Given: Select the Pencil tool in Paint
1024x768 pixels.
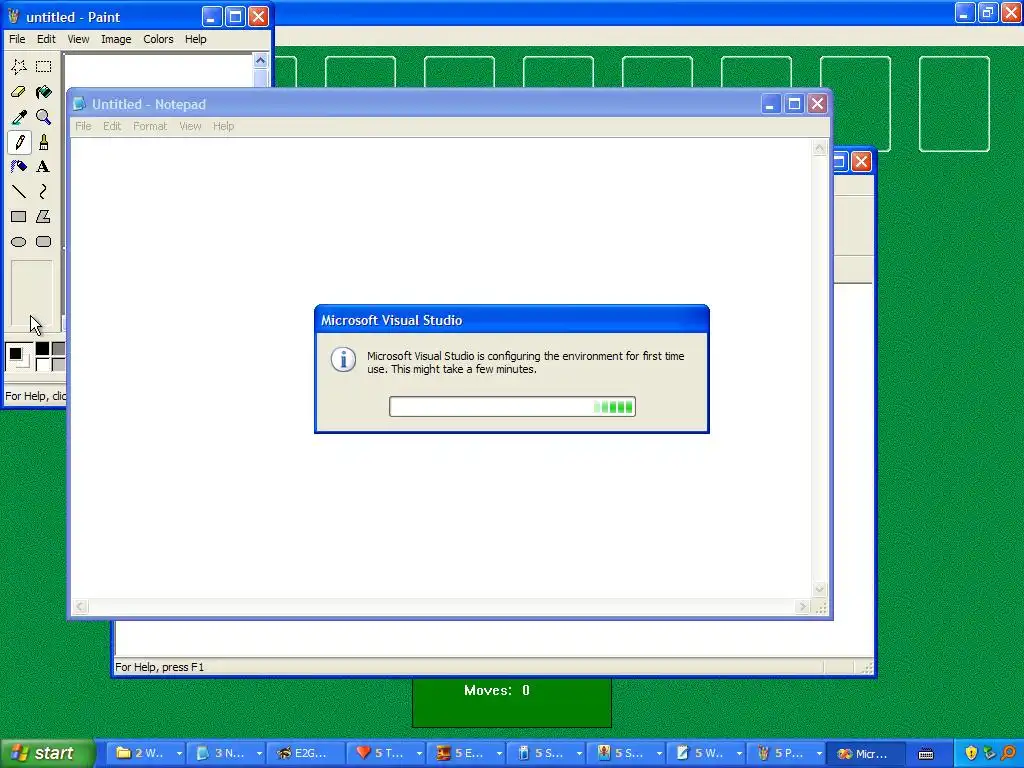Looking at the screenshot, I should click(x=18, y=142).
